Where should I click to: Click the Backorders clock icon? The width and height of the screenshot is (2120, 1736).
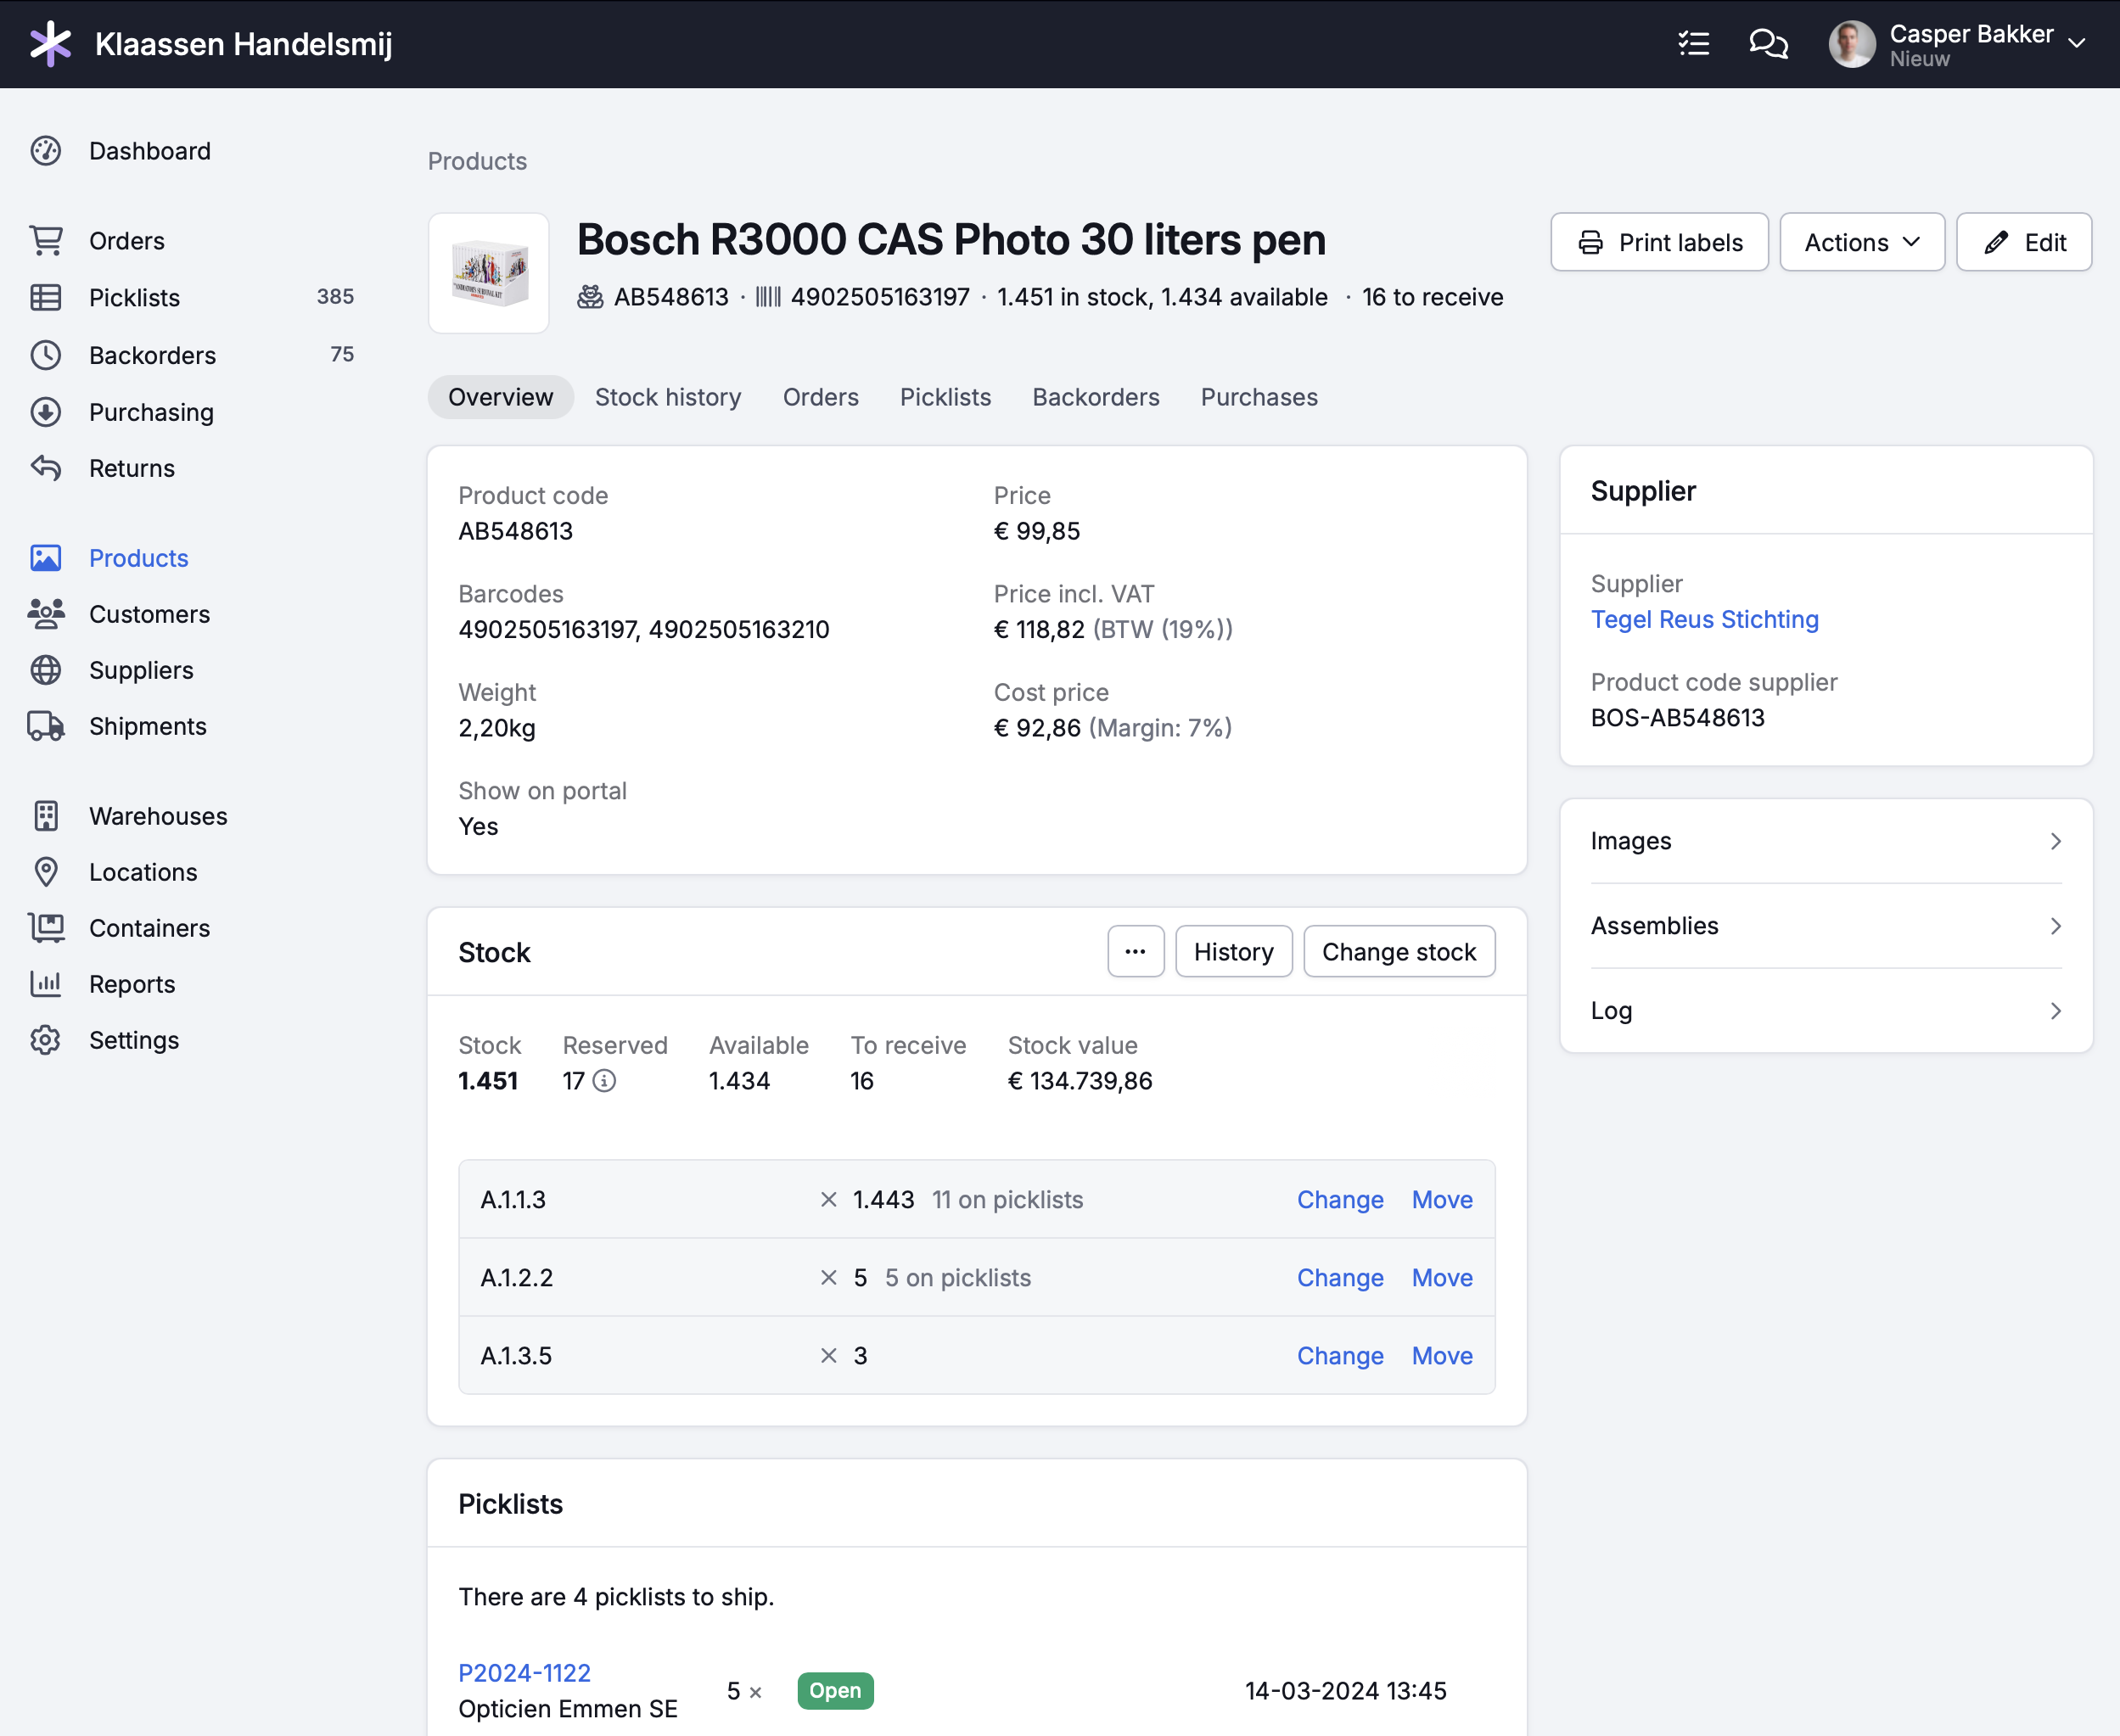46,355
